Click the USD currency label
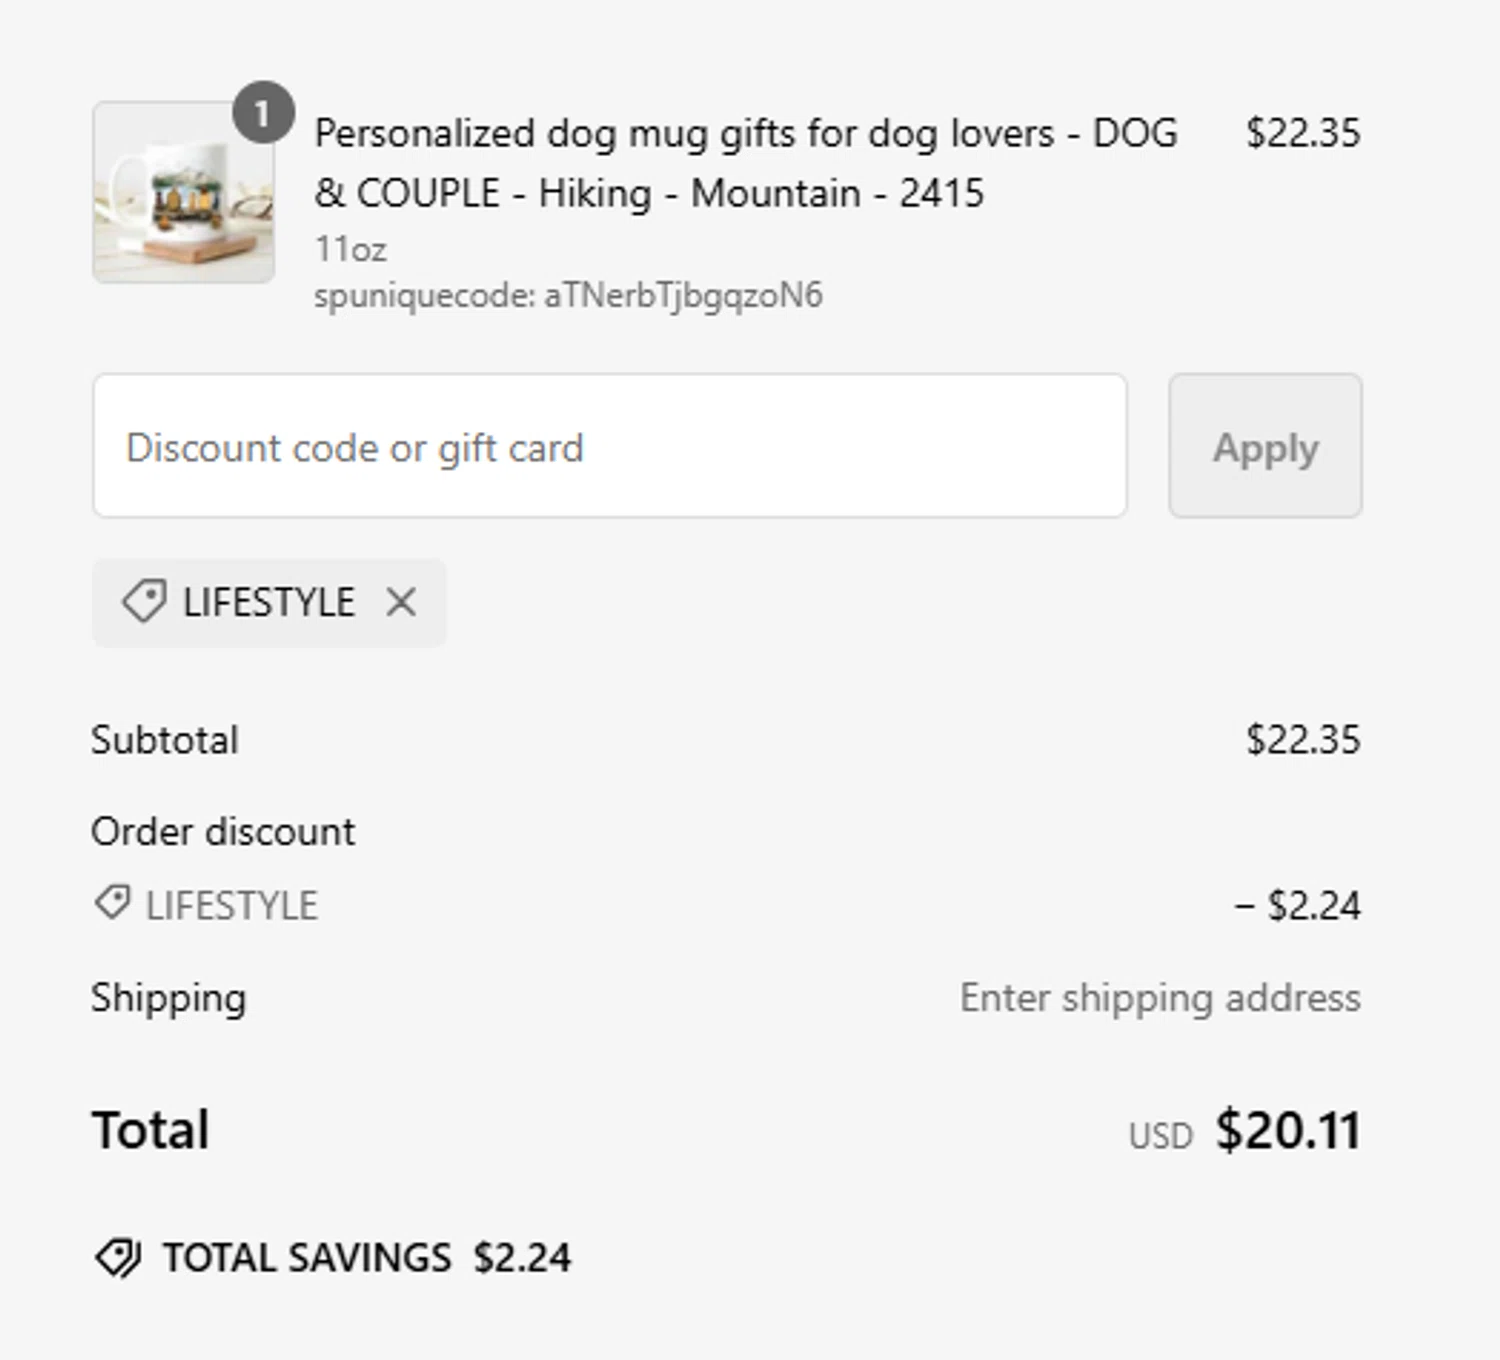Image resolution: width=1500 pixels, height=1360 pixels. click(1160, 1136)
